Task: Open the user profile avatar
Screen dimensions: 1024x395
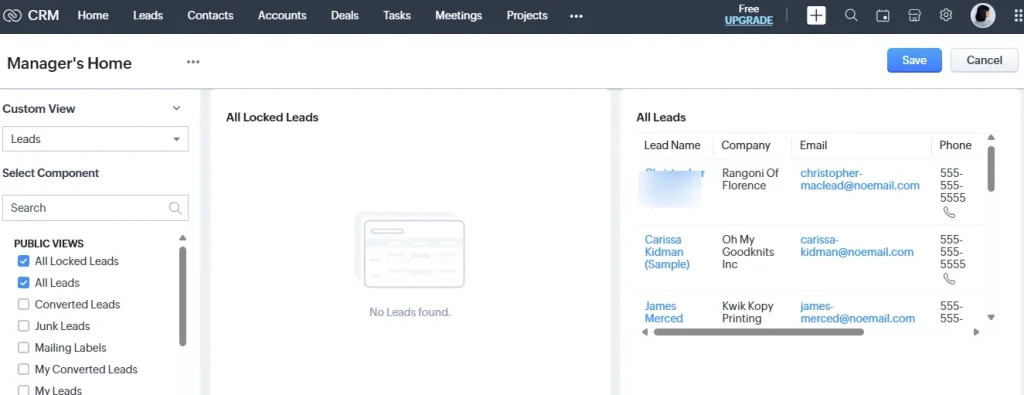Action: tap(982, 15)
